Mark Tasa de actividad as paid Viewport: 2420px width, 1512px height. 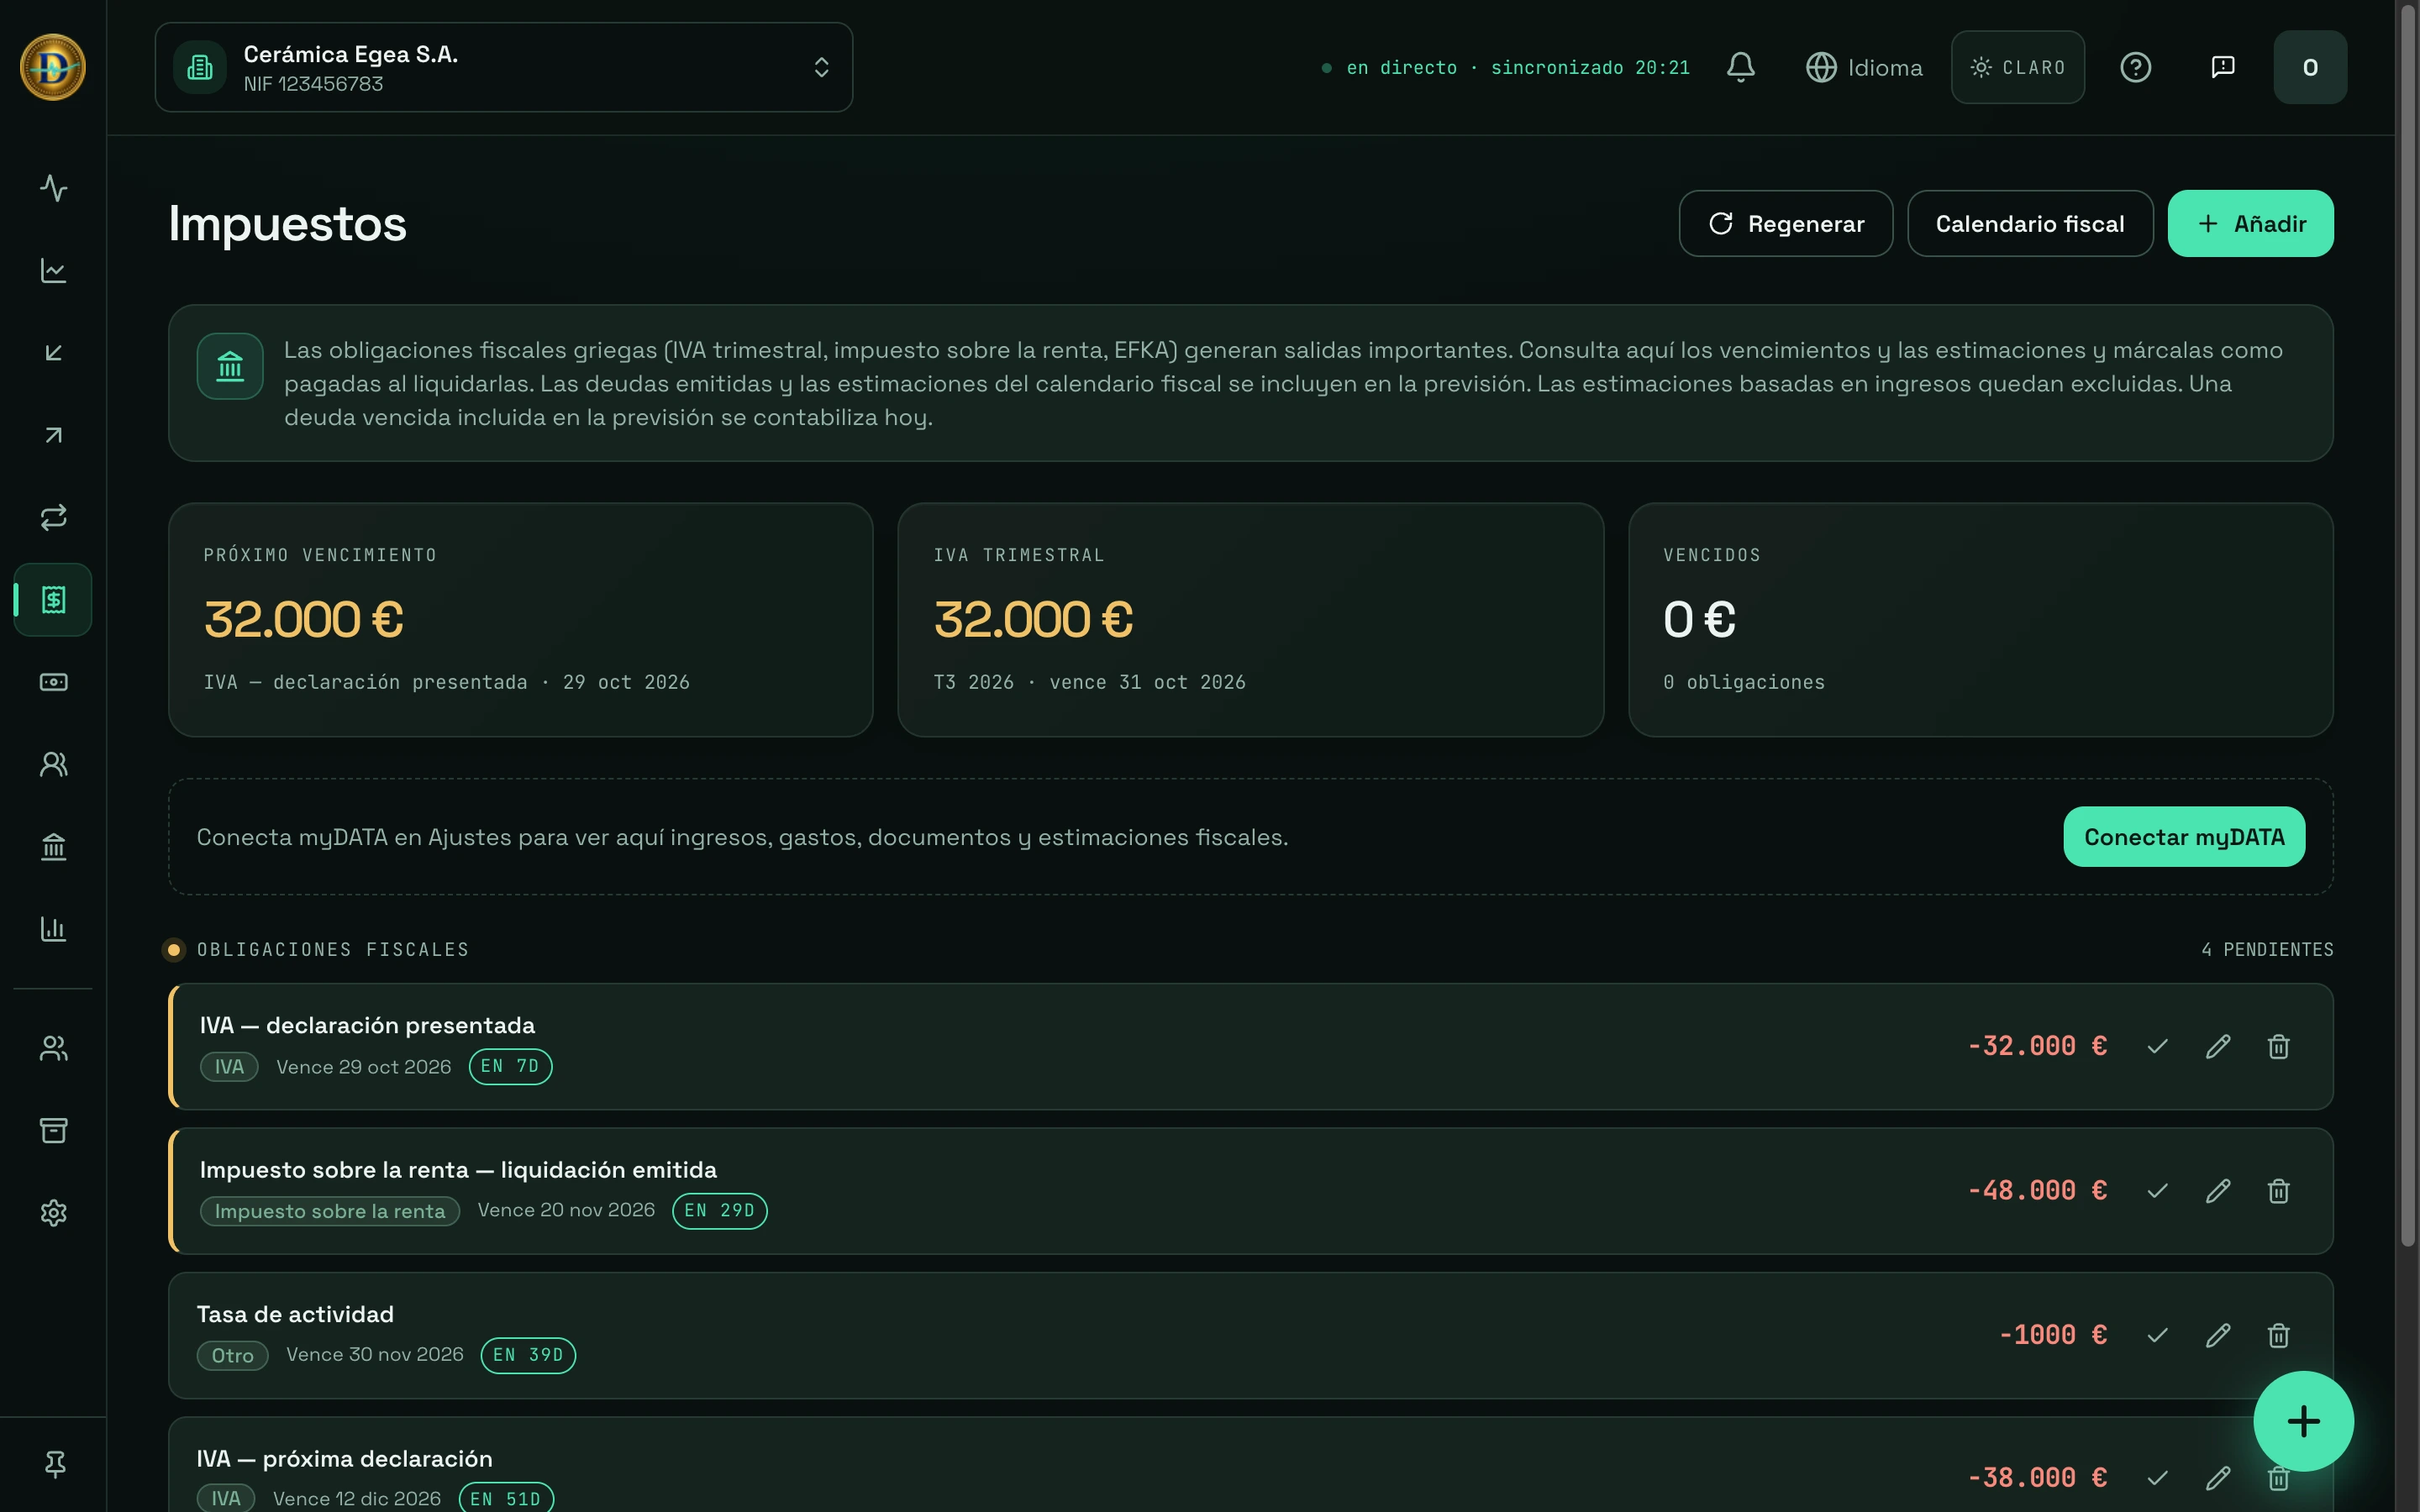2157,1335
